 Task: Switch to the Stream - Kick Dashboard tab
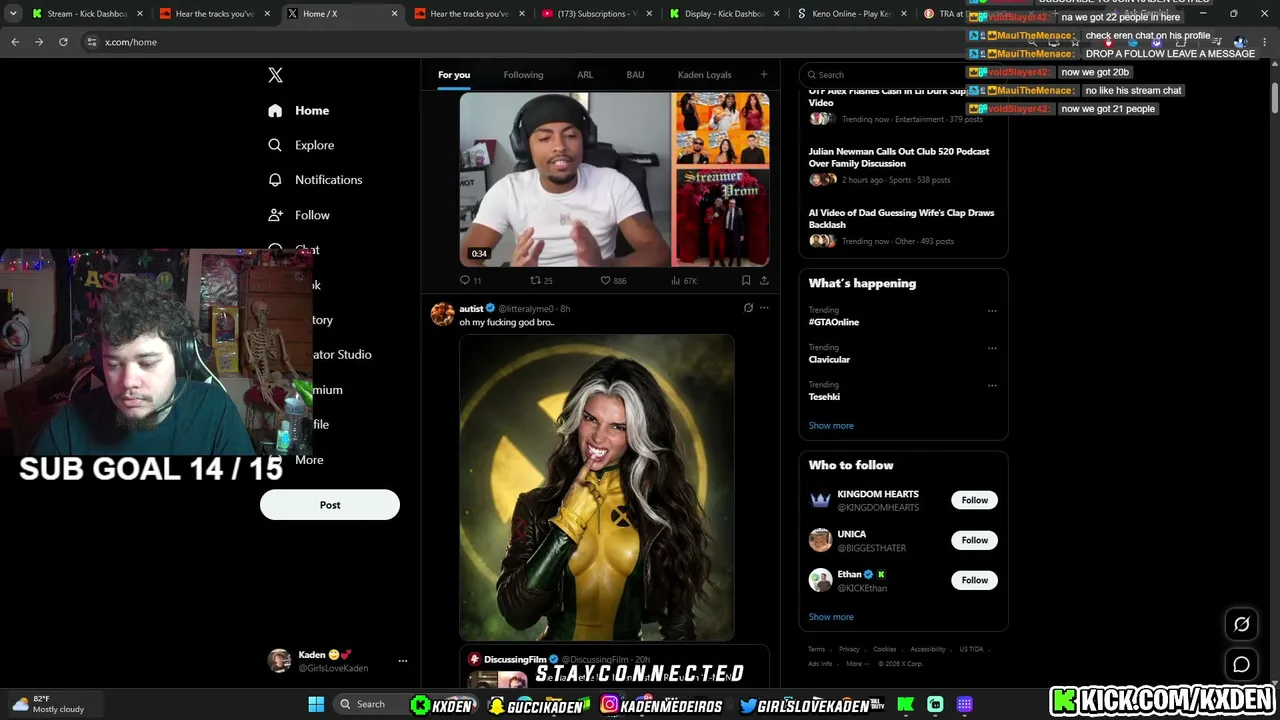87,14
